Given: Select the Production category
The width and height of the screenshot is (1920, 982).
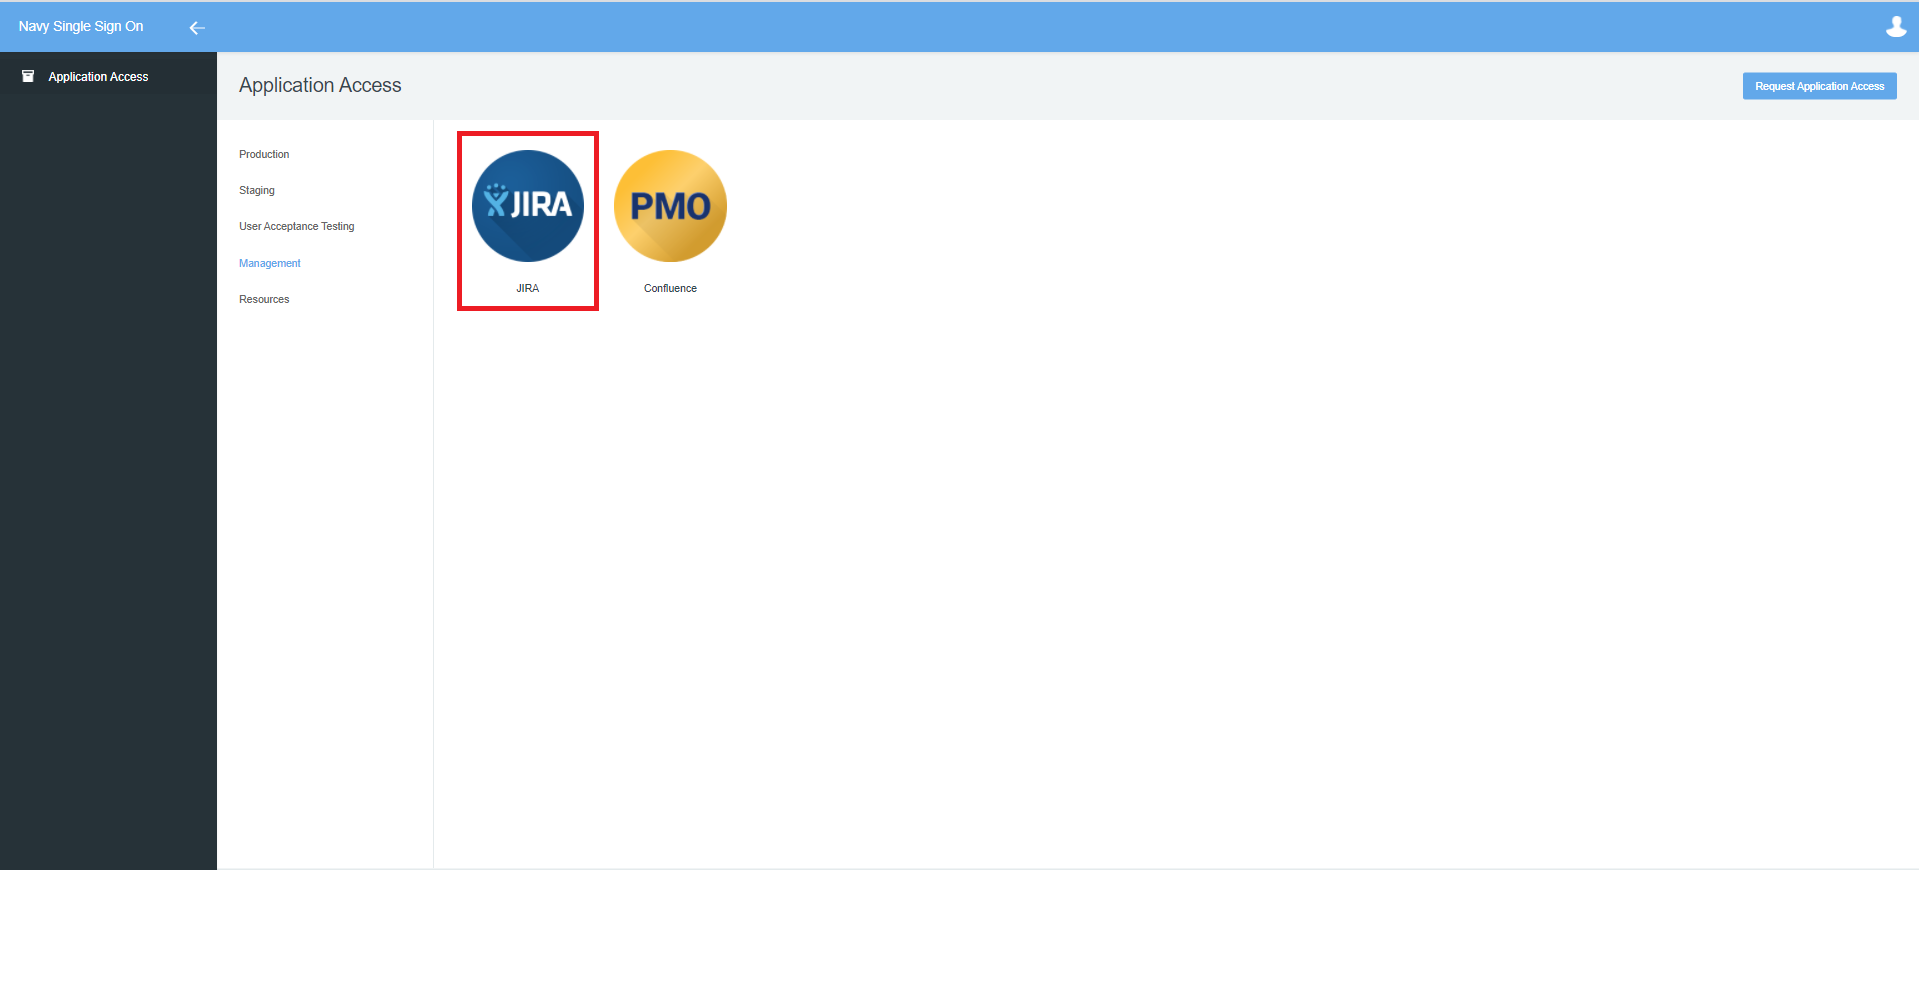Looking at the screenshot, I should tap(264, 154).
